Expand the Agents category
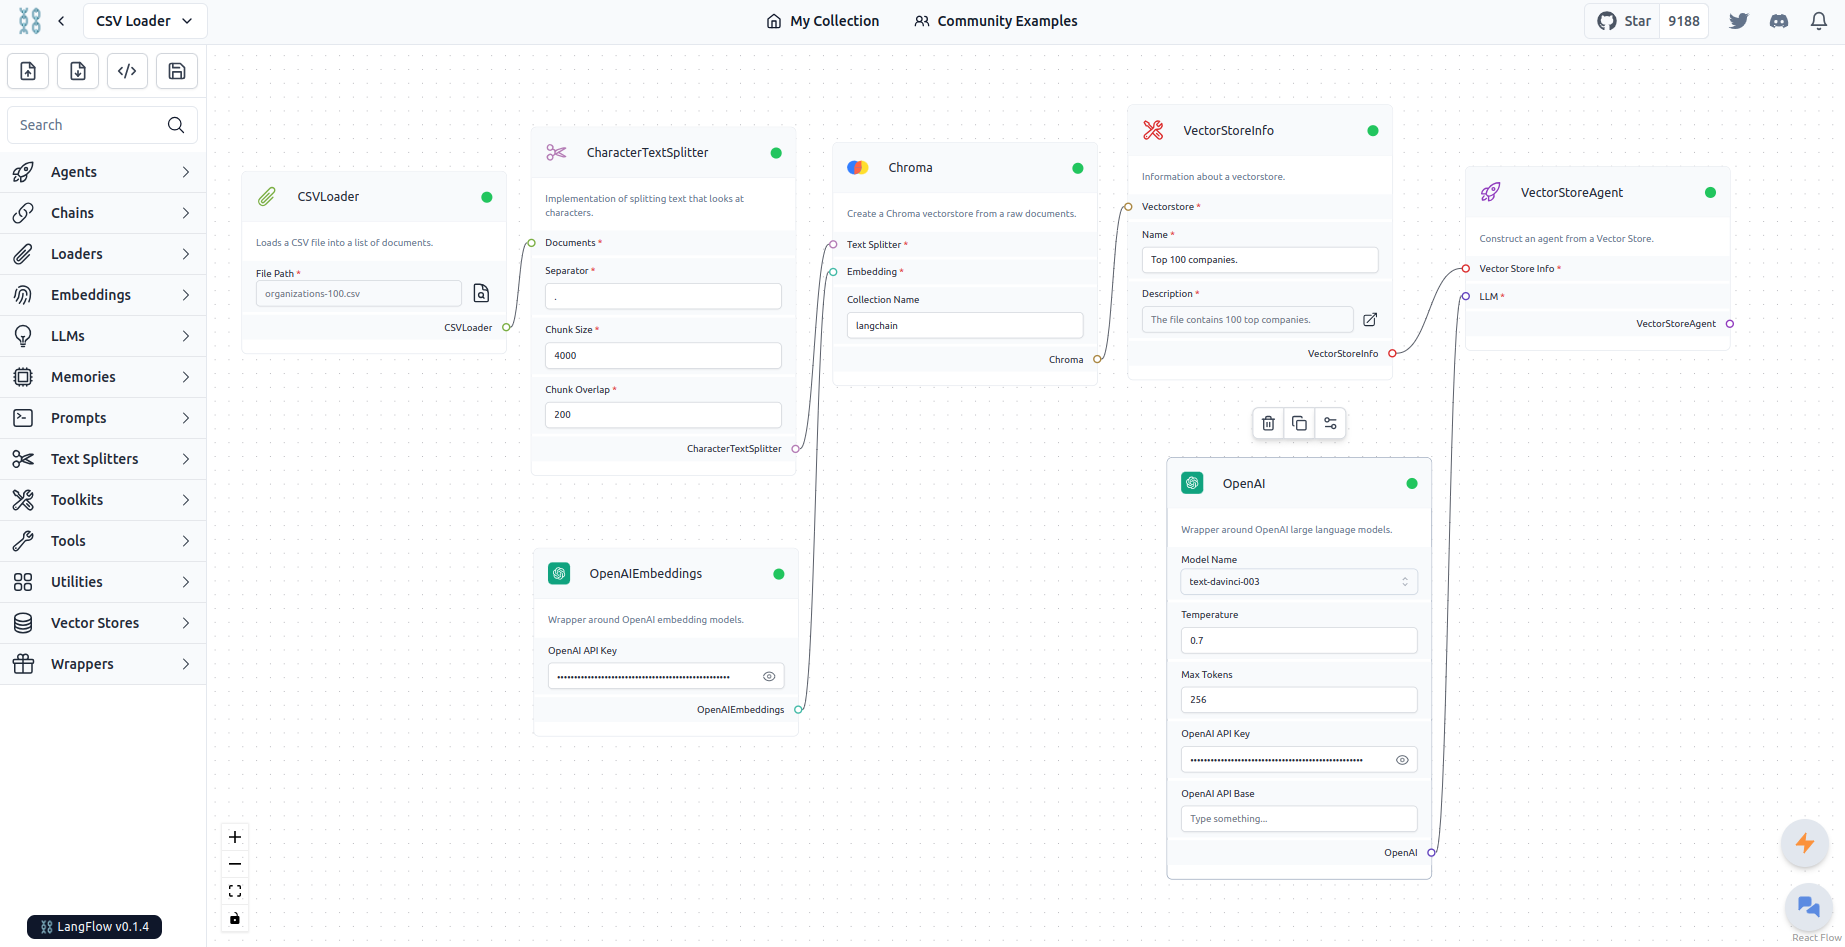 point(103,172)
